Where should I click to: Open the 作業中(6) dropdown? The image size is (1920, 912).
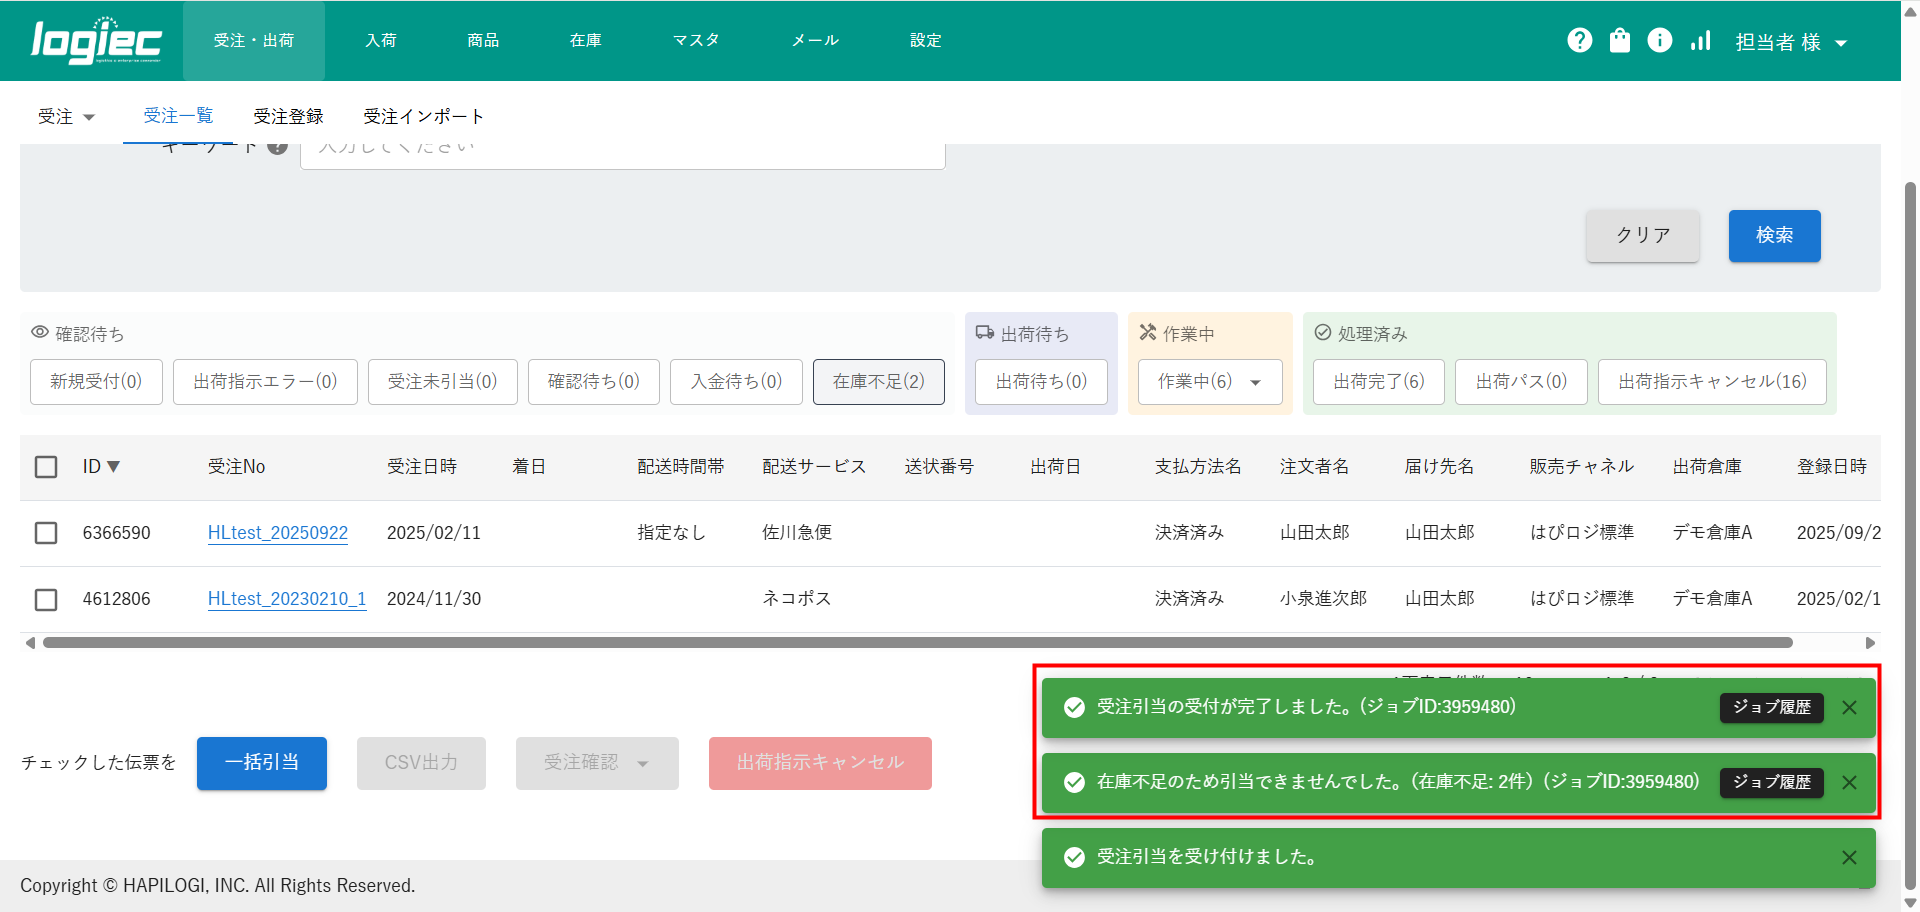pyautogui.click(x=1209, y=382)
